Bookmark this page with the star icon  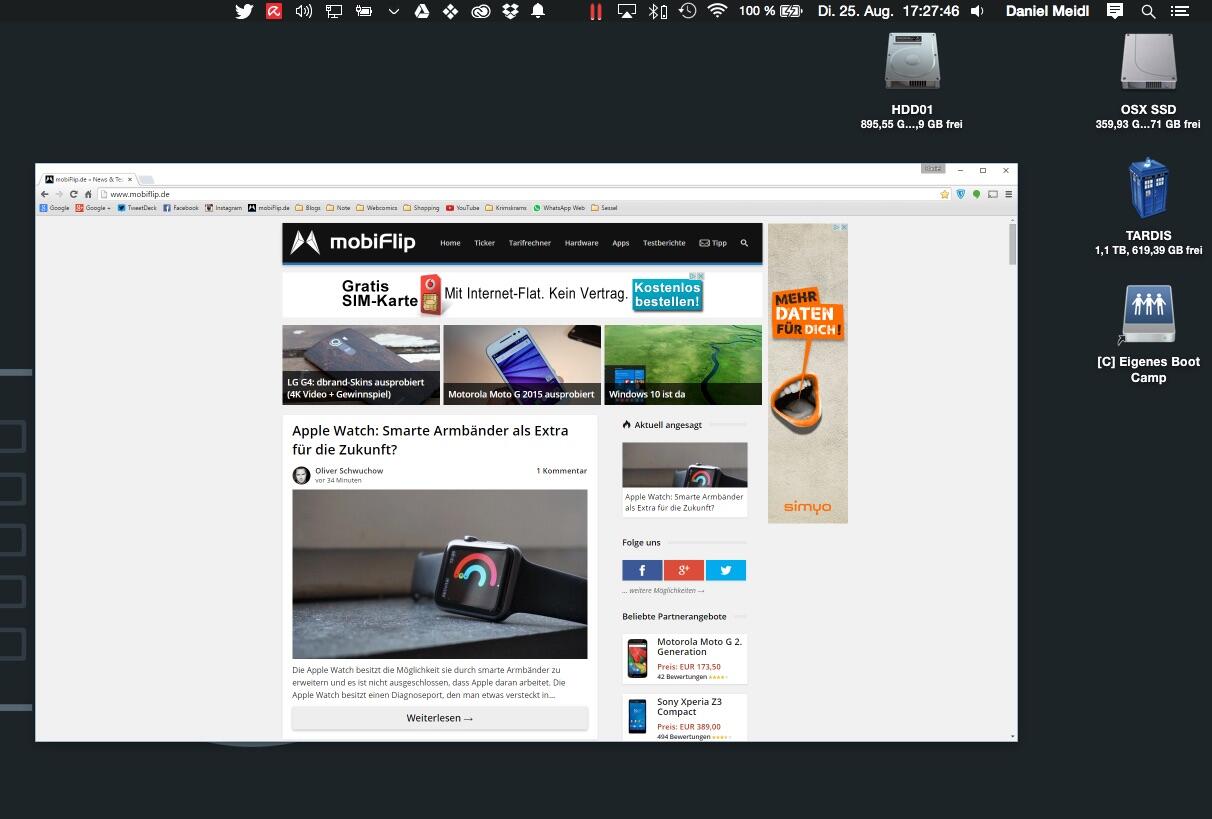944,194
